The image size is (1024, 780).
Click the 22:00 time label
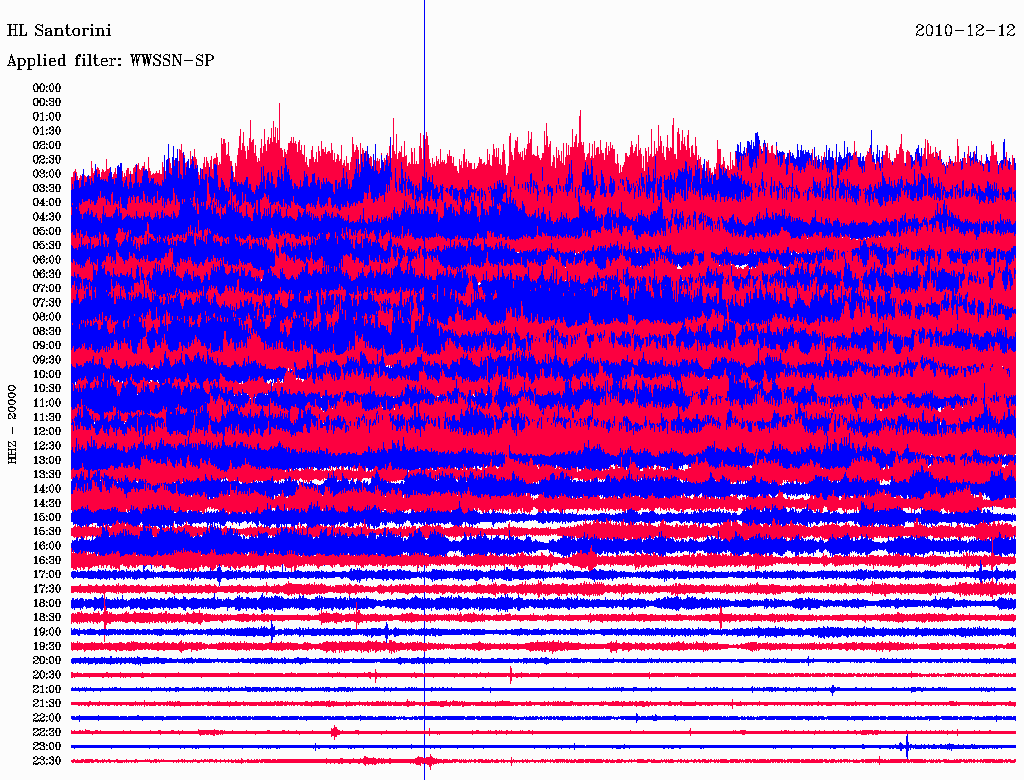[x=47, y=718]
